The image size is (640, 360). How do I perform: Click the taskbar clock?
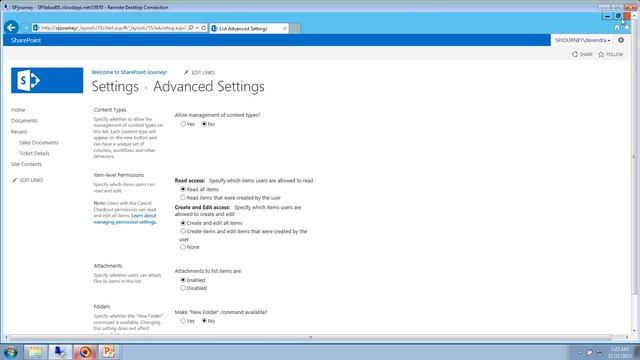click(620, 352)
